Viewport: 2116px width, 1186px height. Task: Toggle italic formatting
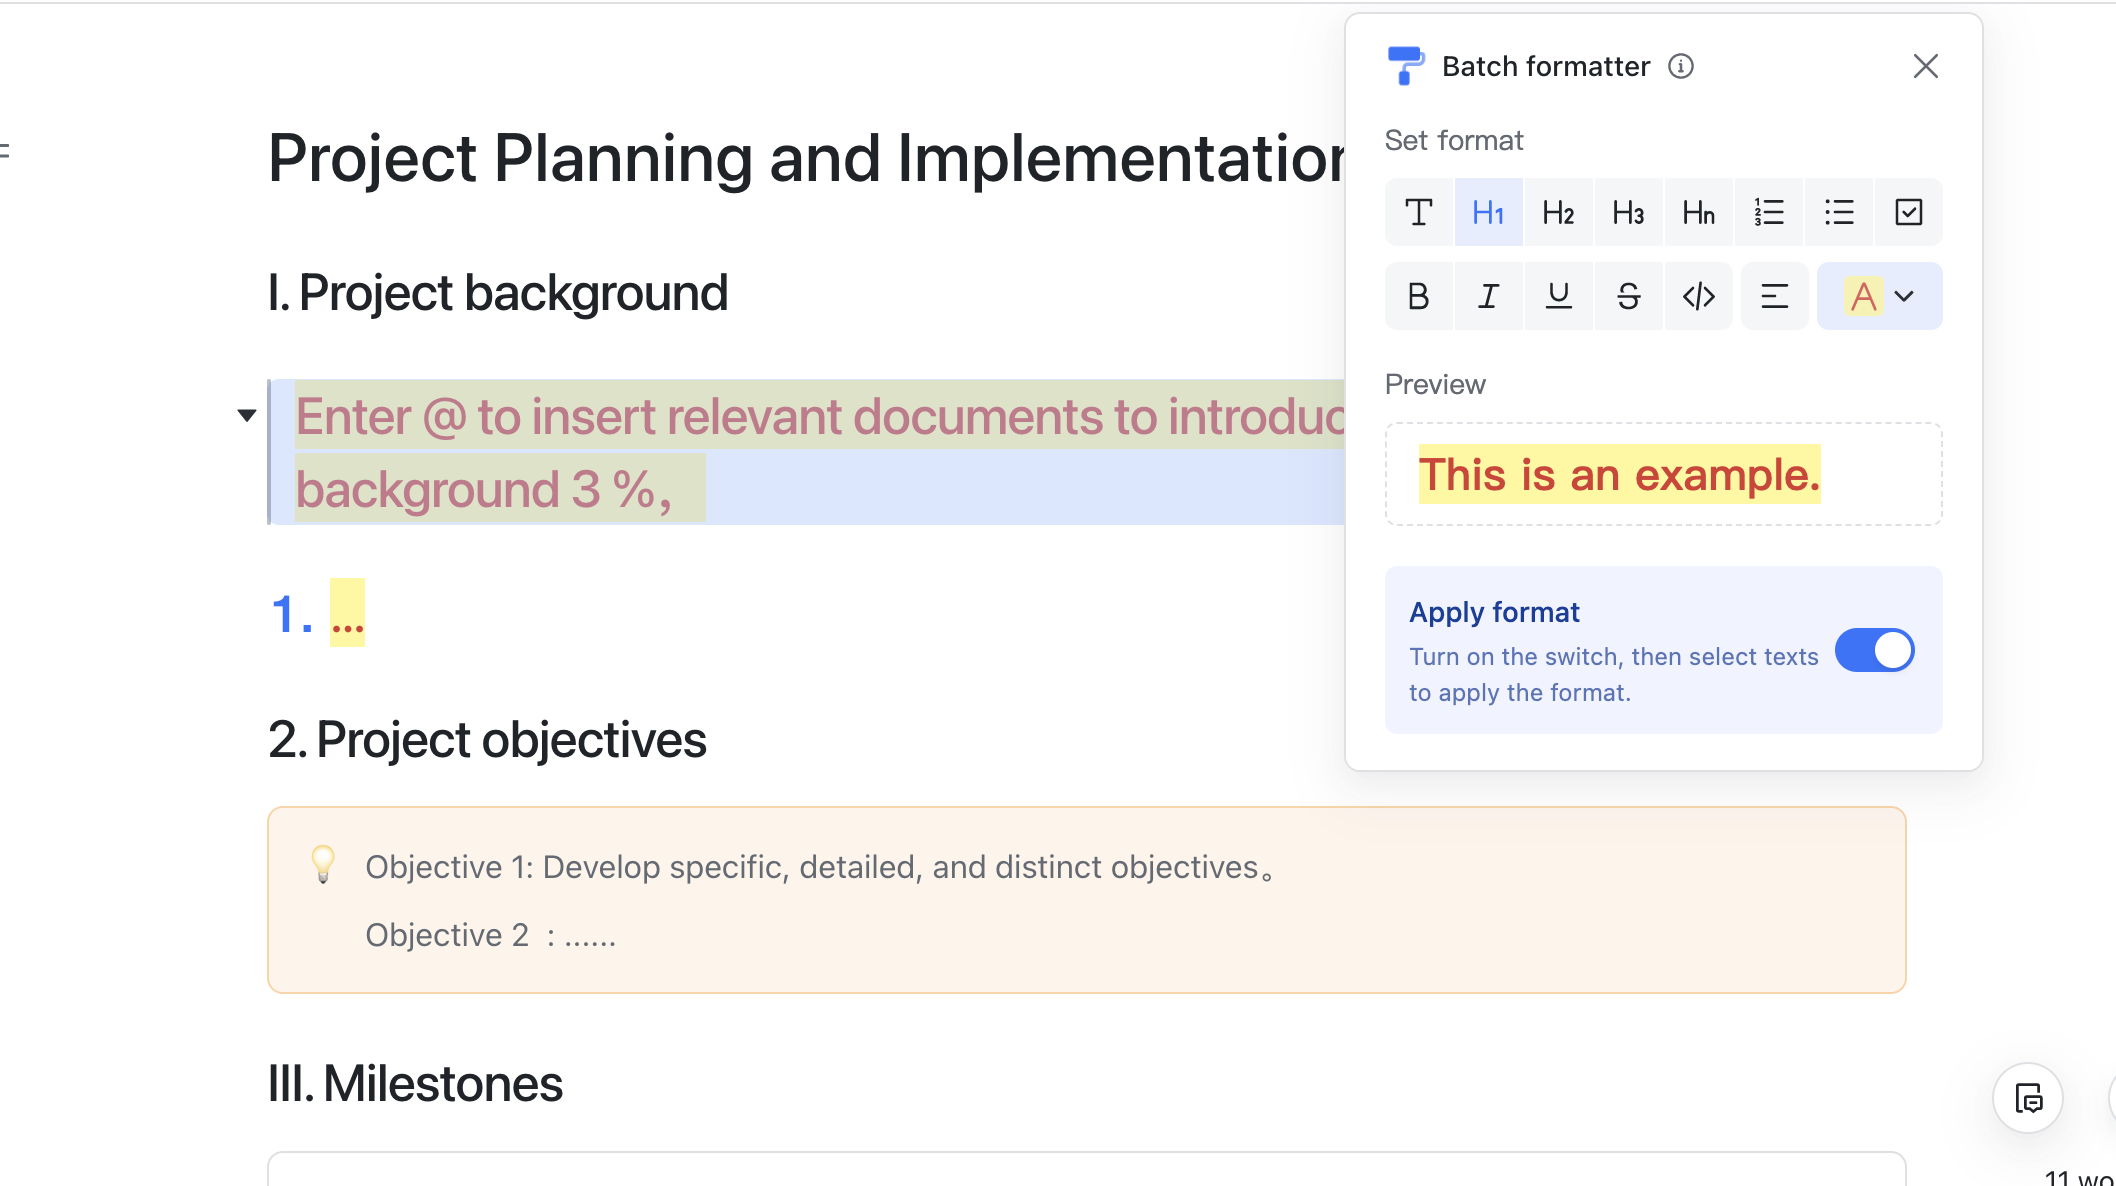(1488, 296)
